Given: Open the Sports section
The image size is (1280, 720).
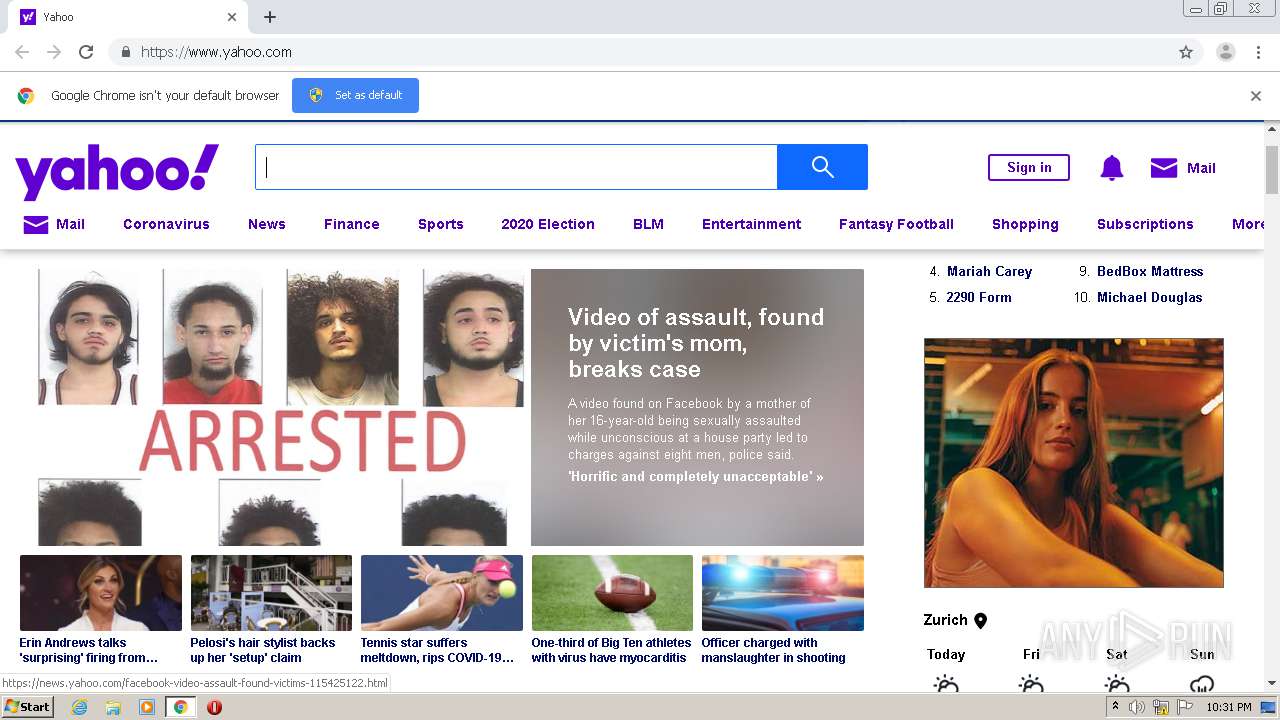Looking at the screenshot, I should [x=441, y=224].
